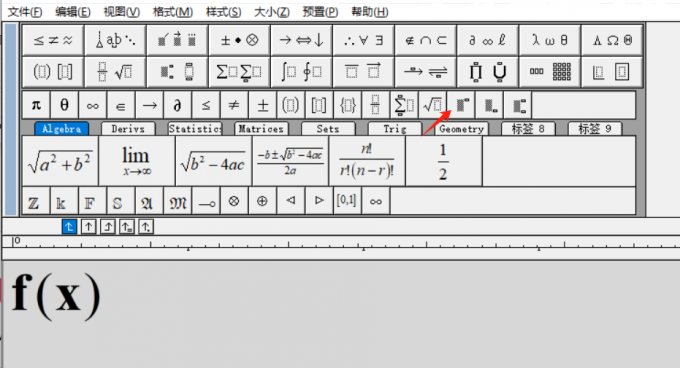Open the relational symbols palette (≤ ≠ ≈)
The width and height of the screenshot is (680, 368).
[x=53, y=40]
